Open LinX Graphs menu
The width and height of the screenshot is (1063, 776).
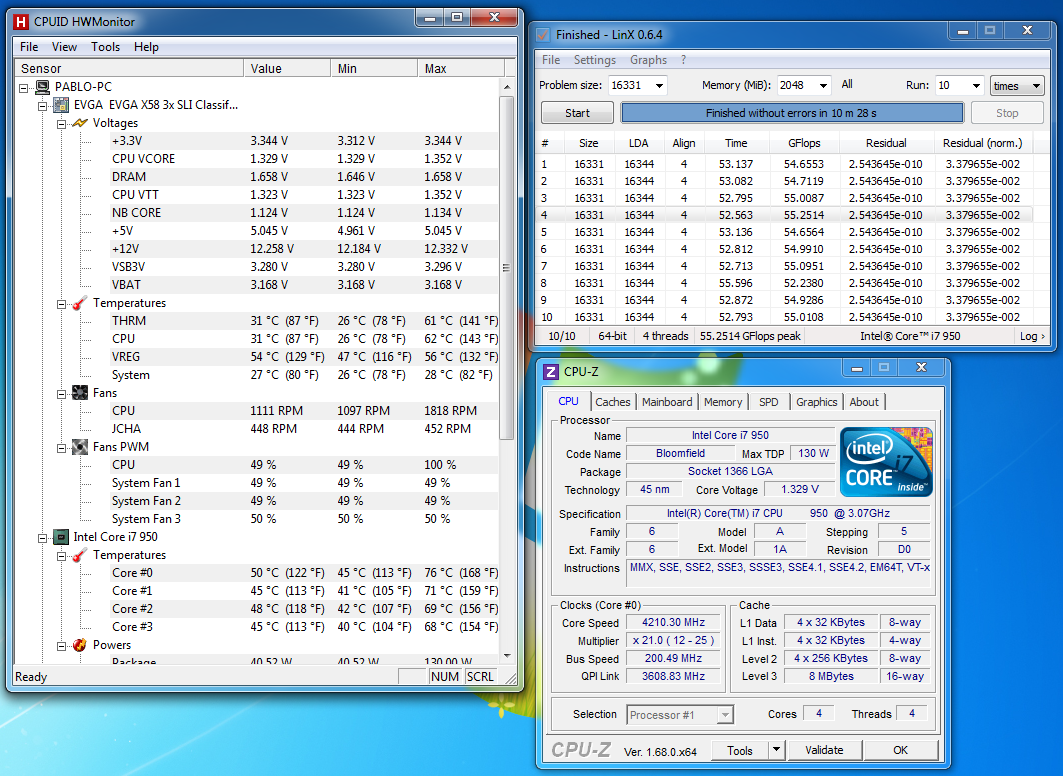tap(648, 60)
